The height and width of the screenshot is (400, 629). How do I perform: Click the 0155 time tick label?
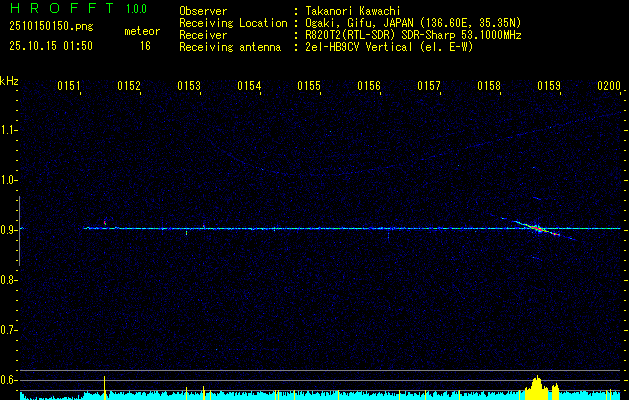click(309, 87)
